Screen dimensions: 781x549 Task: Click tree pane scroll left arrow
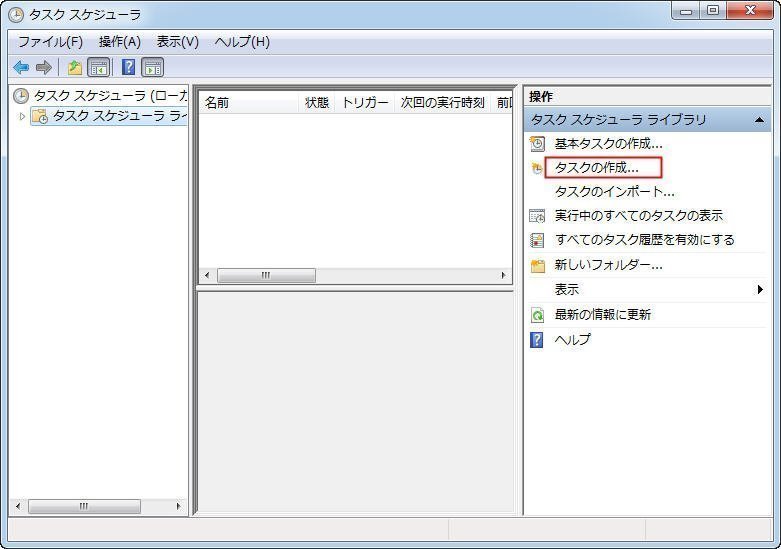click(x=18, y=506)
